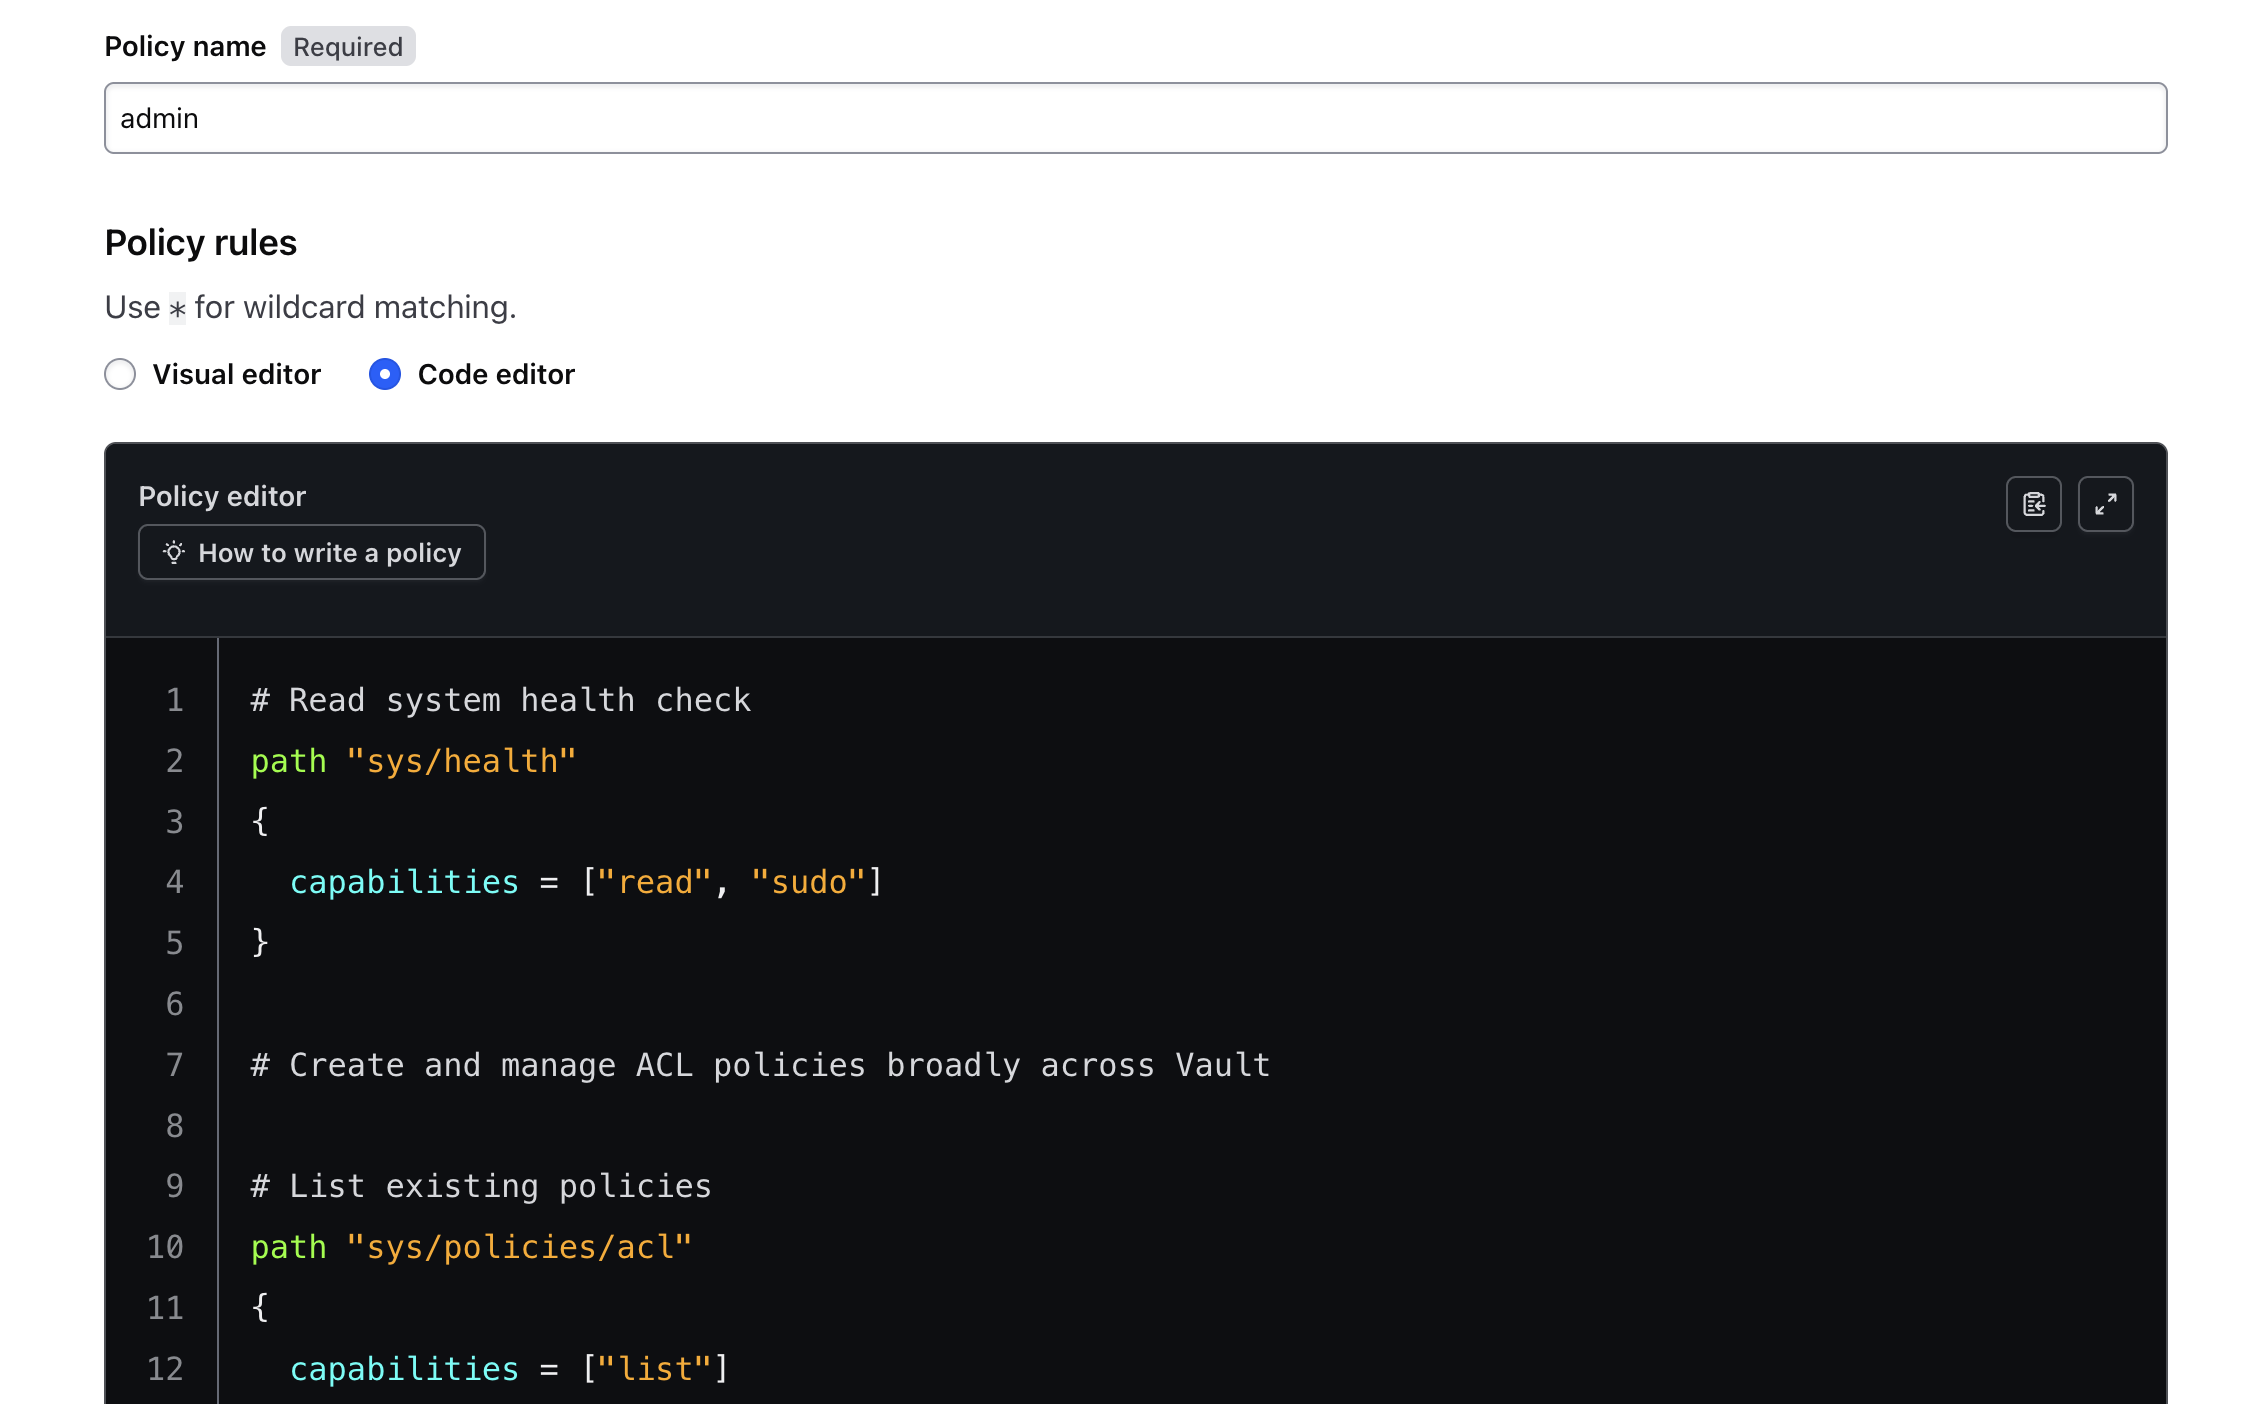Viewport: 2264px width, 1404px height.
Task: Click the '# Read system health check' comment
Action: [500, 700]
